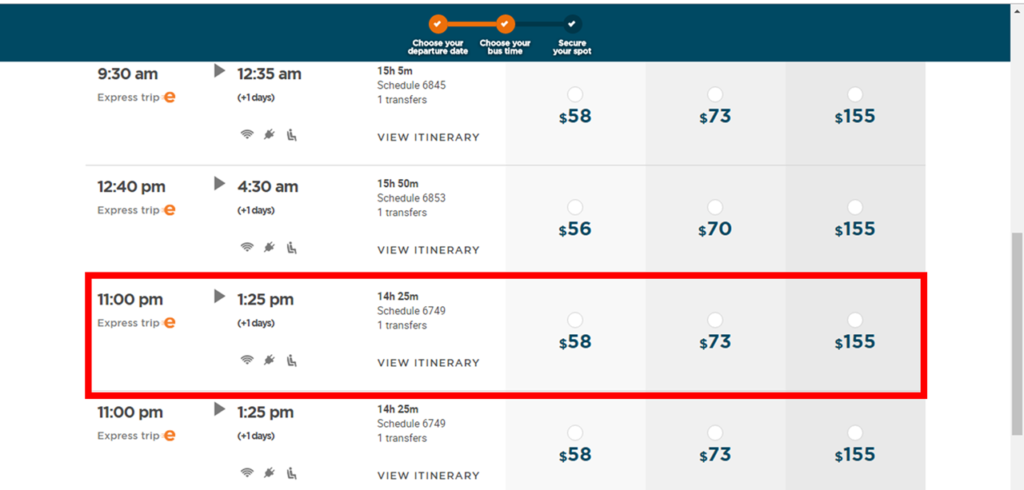The width and height of the screenshot is (1024, 490).
Task: Click arrow icon beside 9:30 am departure
Action: [220, 71]
